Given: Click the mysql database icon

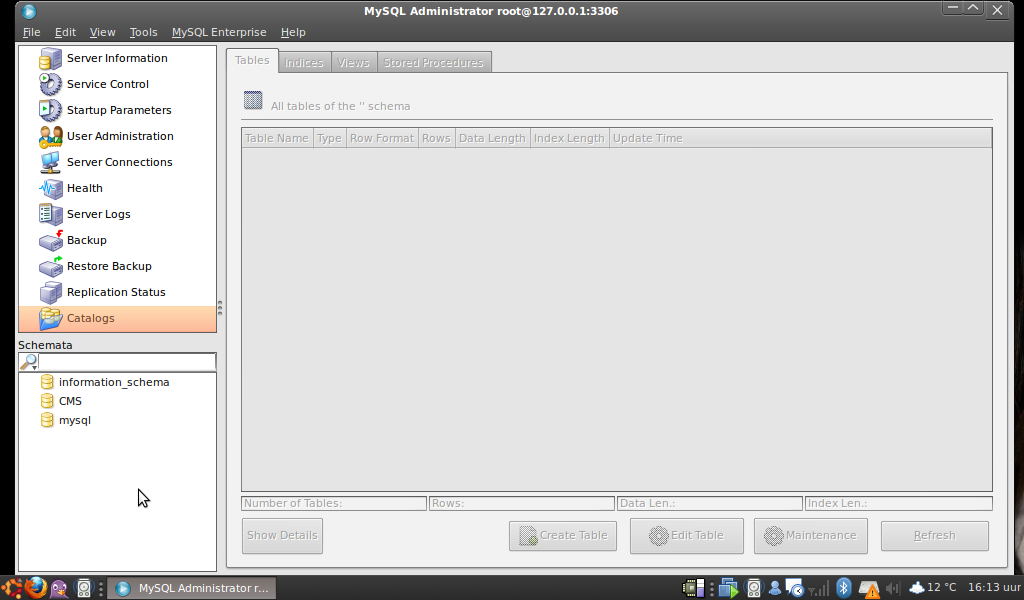Looking at the screenshot, I should pyautogui.click(x=47, y=420).
